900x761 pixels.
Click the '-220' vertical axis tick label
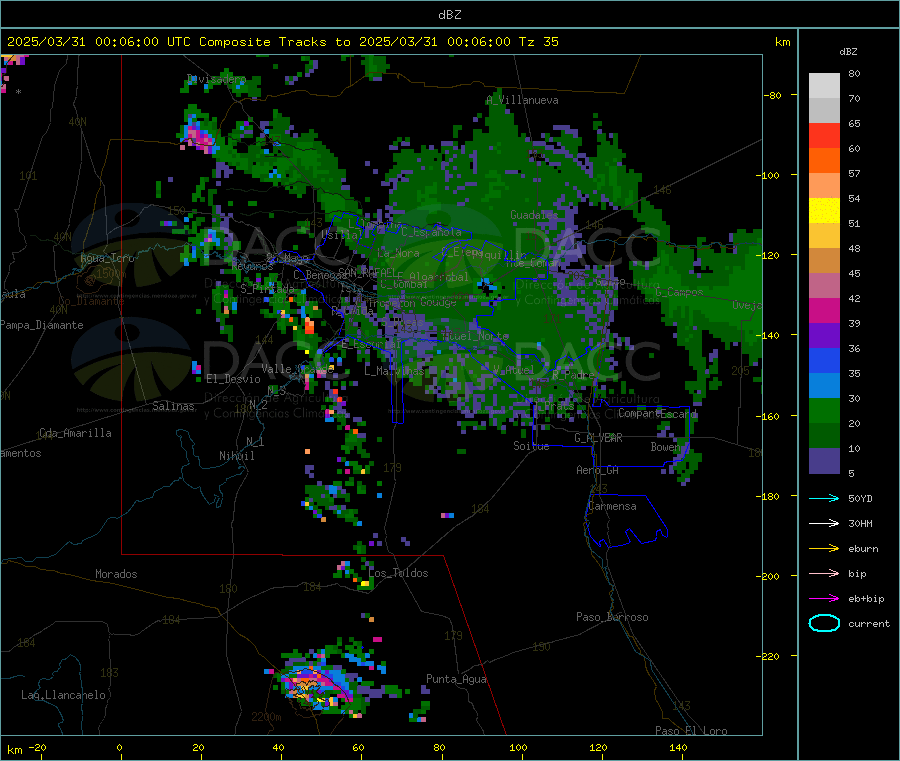(770, 657)
